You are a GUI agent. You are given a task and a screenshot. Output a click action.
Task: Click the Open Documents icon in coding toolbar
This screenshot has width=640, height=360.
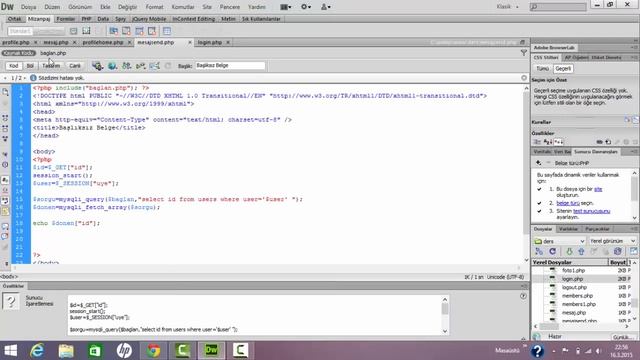[5, 92]
